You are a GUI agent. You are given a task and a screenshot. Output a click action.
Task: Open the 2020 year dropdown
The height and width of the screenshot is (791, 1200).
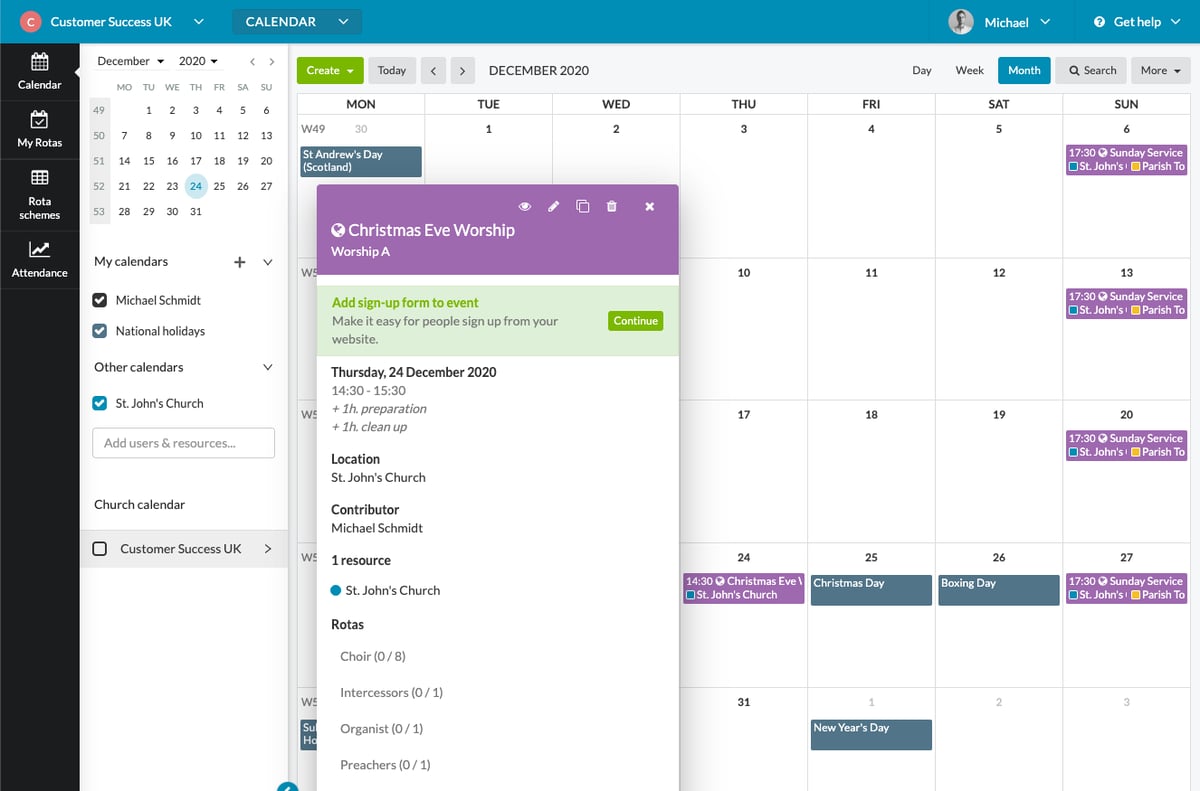click(x=197, y=61)
